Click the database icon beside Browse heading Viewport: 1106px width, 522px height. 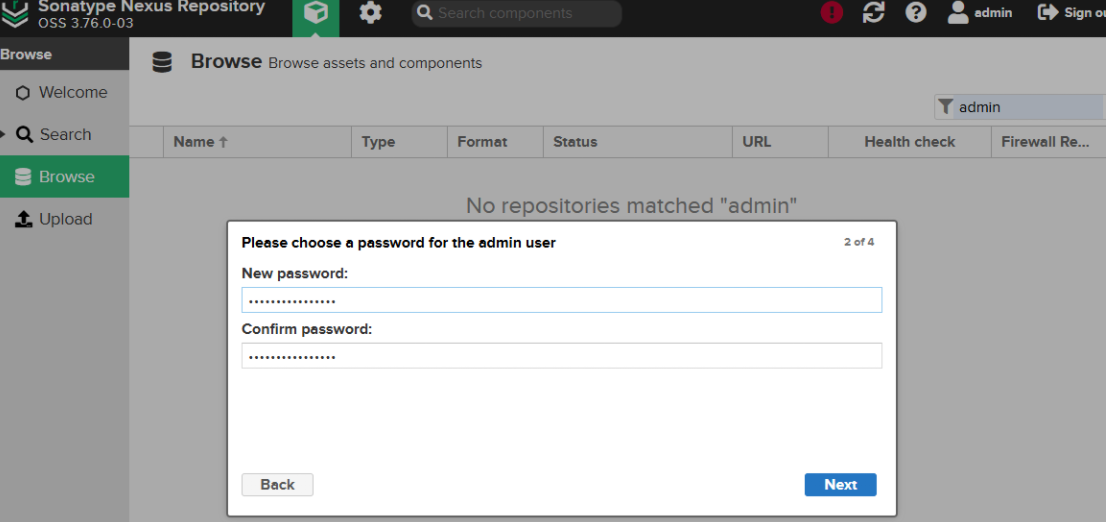click(162, 63)
